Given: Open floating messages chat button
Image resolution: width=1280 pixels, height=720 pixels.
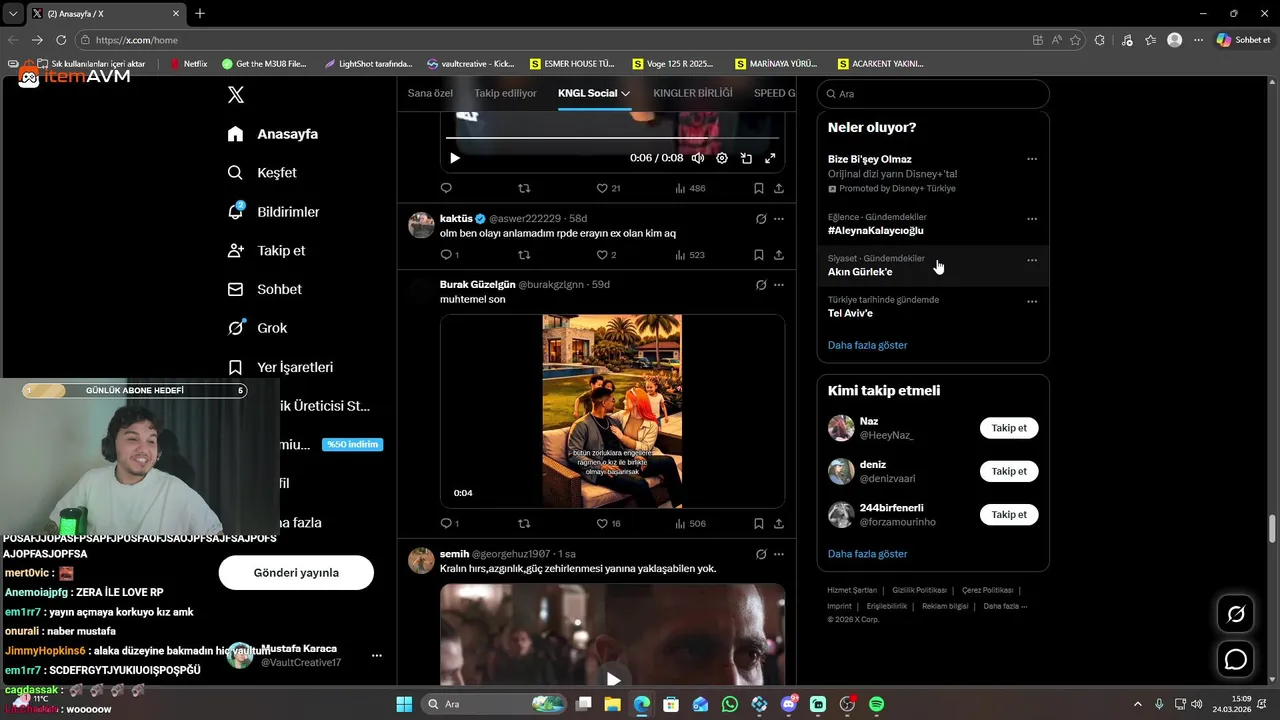Looking at the screenshot, I should (1236, 660).
